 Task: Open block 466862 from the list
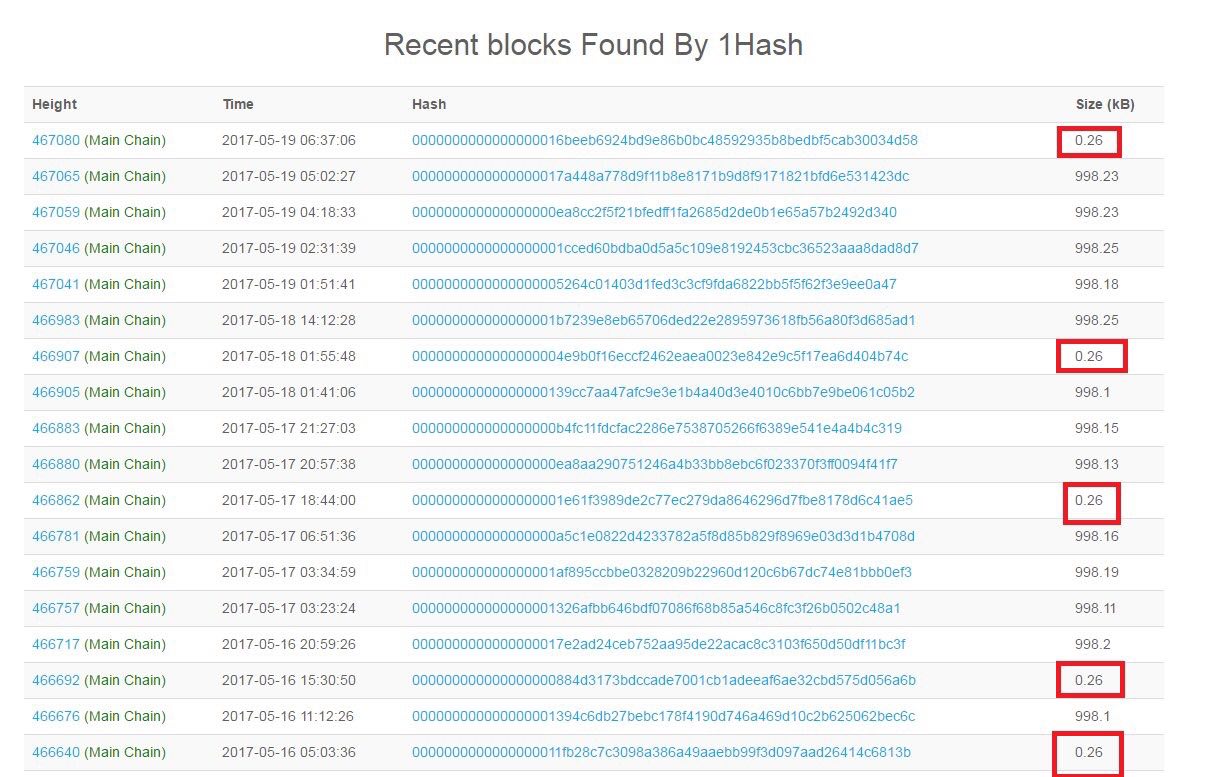tap(56, 500)
